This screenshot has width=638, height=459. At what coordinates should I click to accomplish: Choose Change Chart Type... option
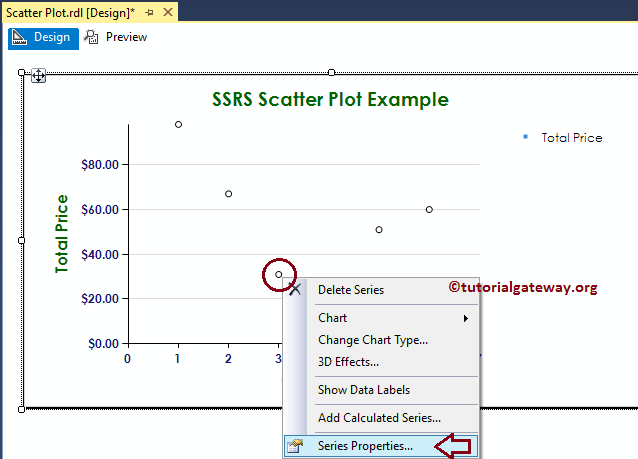(x=373, y=340)
